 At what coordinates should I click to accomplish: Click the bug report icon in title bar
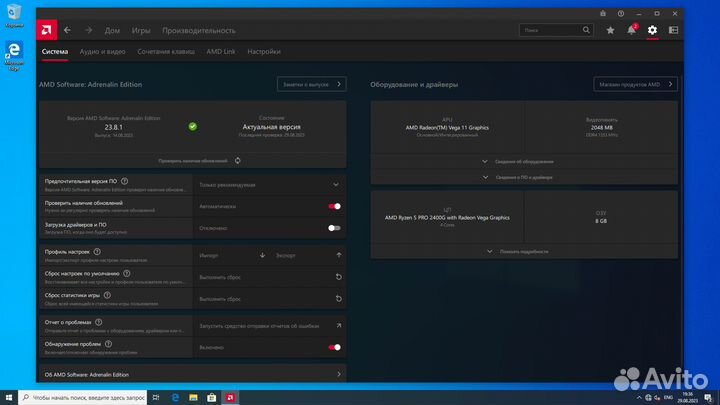click(x=603, y=14)
